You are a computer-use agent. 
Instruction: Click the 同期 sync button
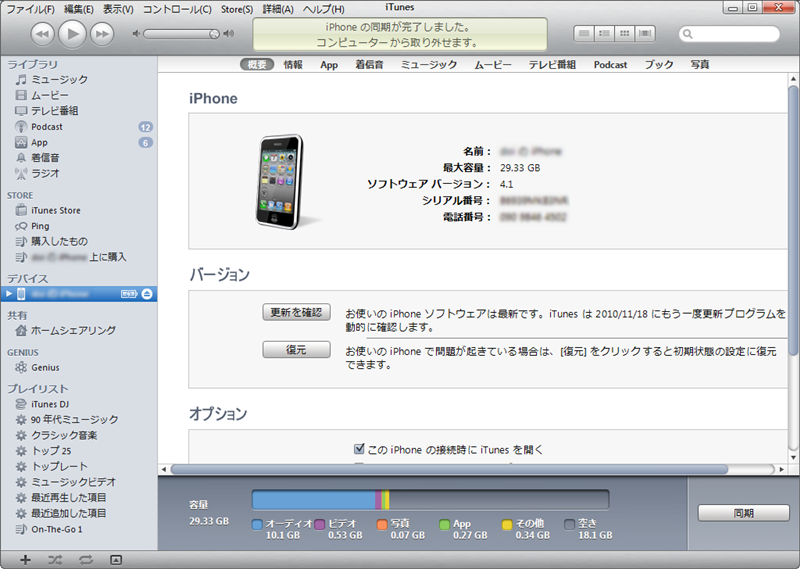click(743, 513)
